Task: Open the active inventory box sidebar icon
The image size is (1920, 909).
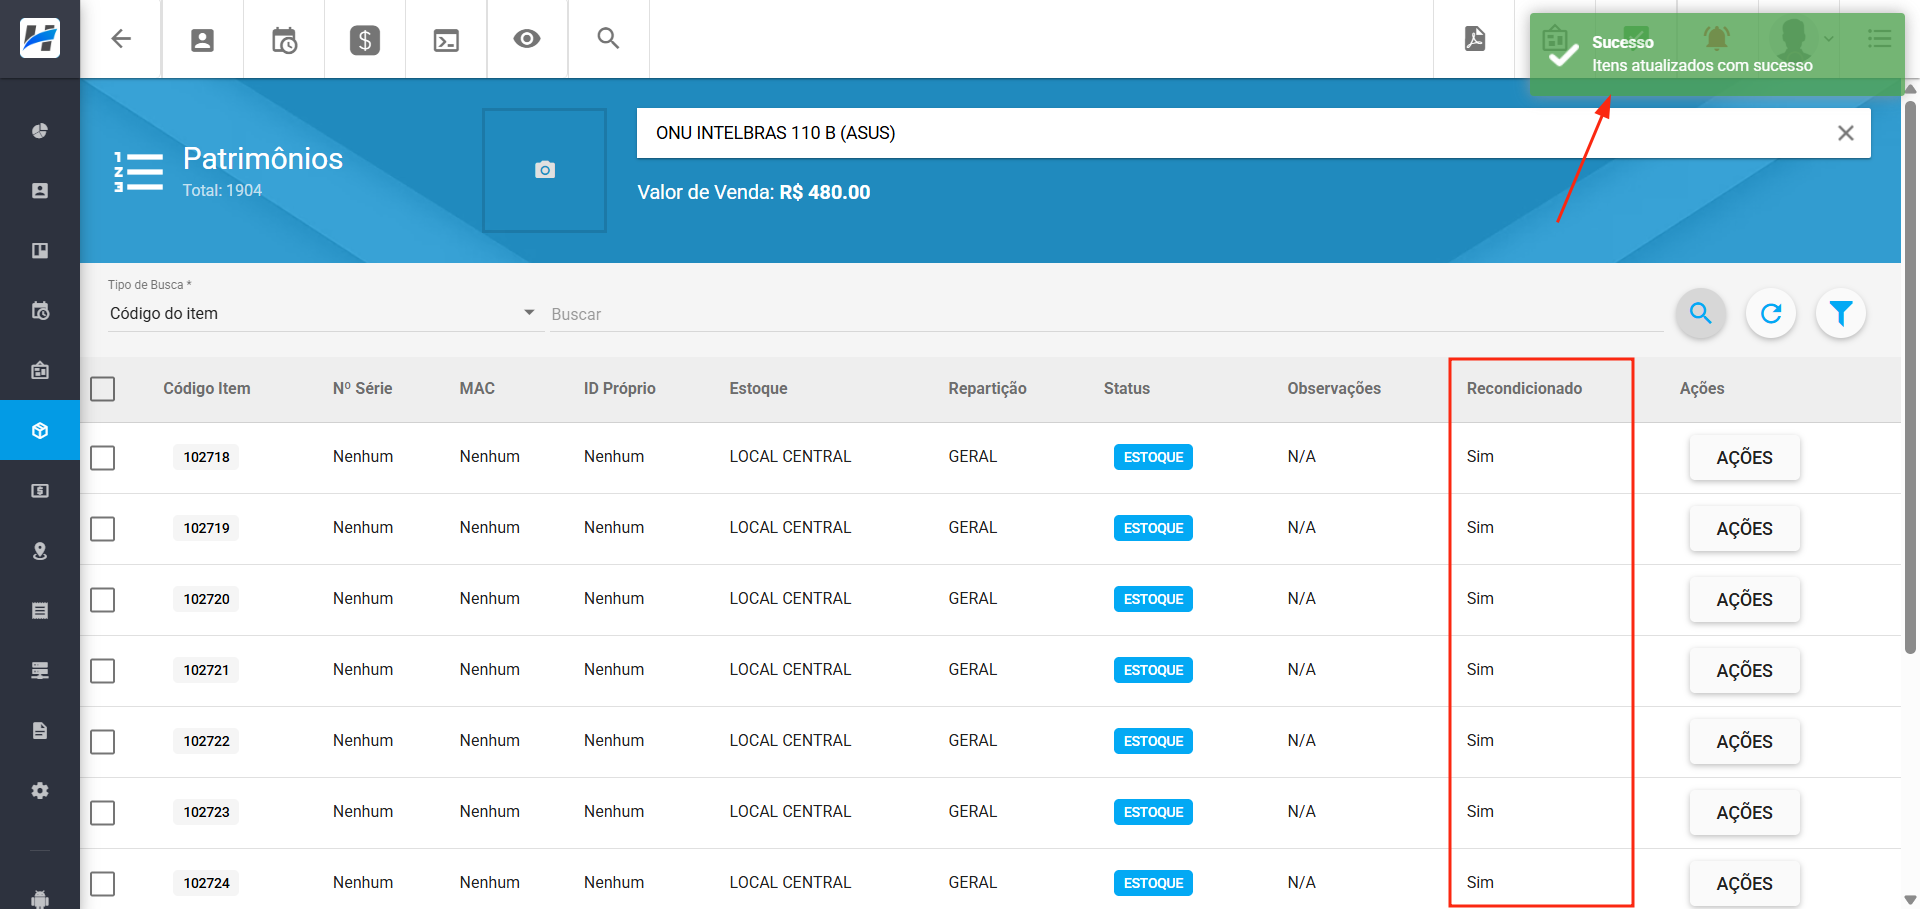Action: 40,430
